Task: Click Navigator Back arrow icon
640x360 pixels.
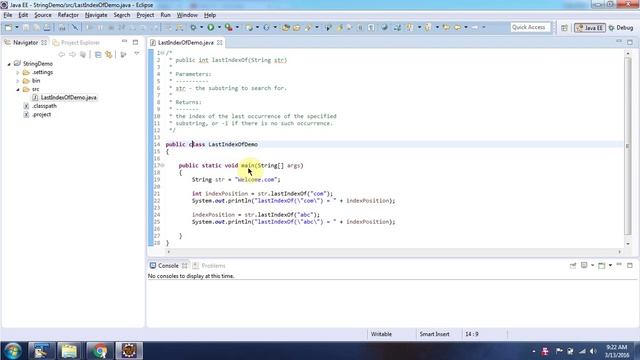Action: point(62,54)
